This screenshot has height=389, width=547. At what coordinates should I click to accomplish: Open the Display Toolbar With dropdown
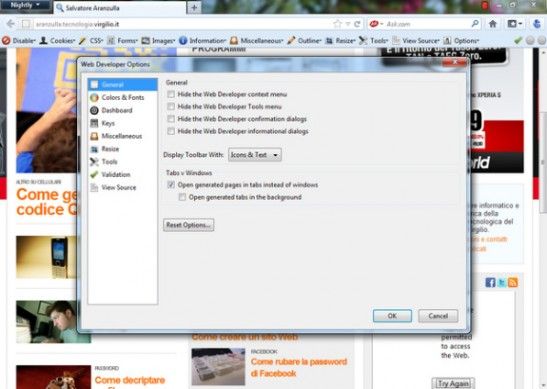tap(255, 155)
